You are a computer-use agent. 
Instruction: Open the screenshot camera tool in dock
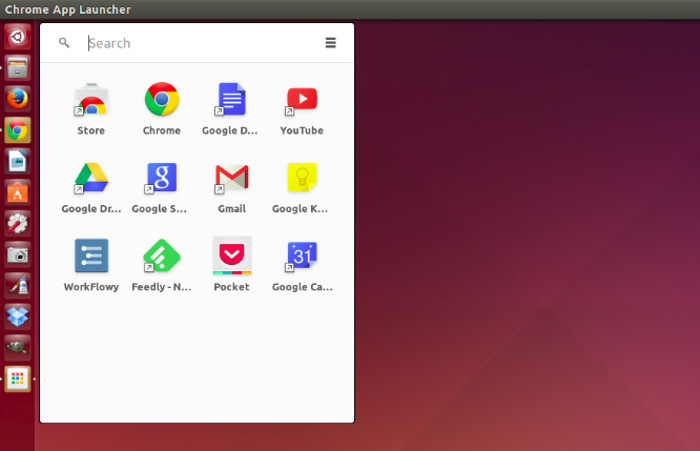(17, 255)
